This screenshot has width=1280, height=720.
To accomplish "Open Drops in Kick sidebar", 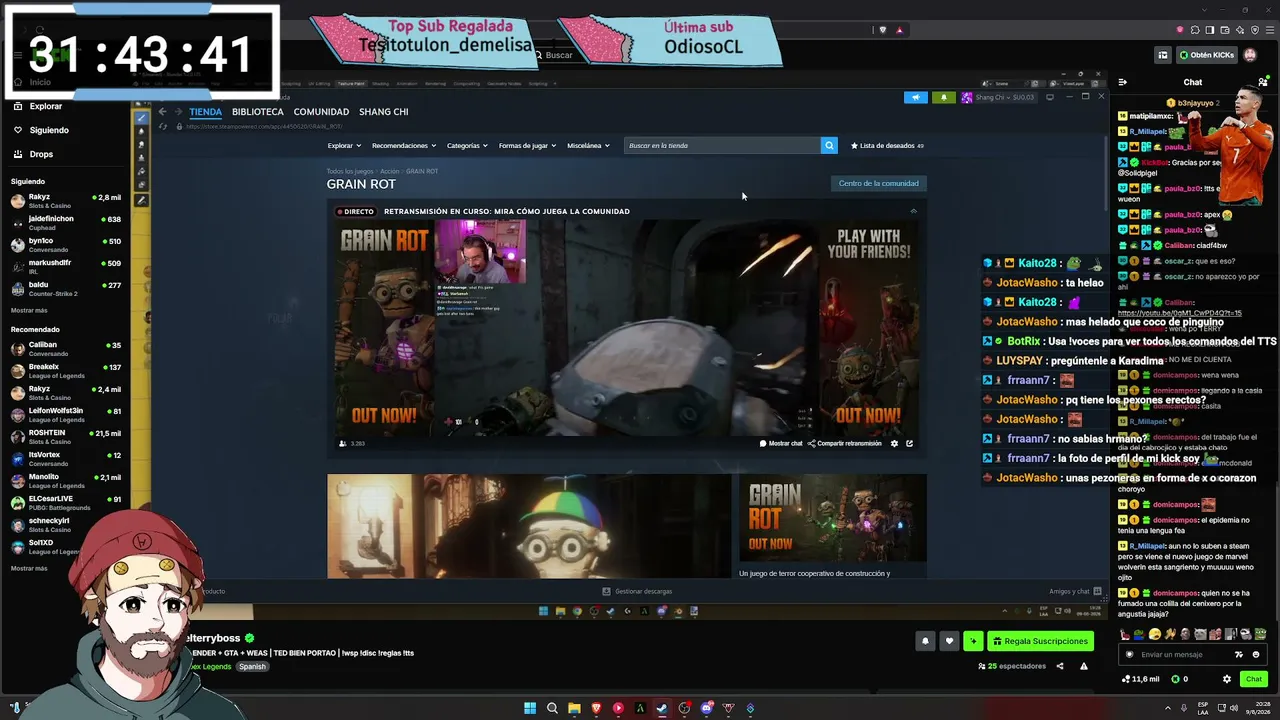I will coord(41,154).
